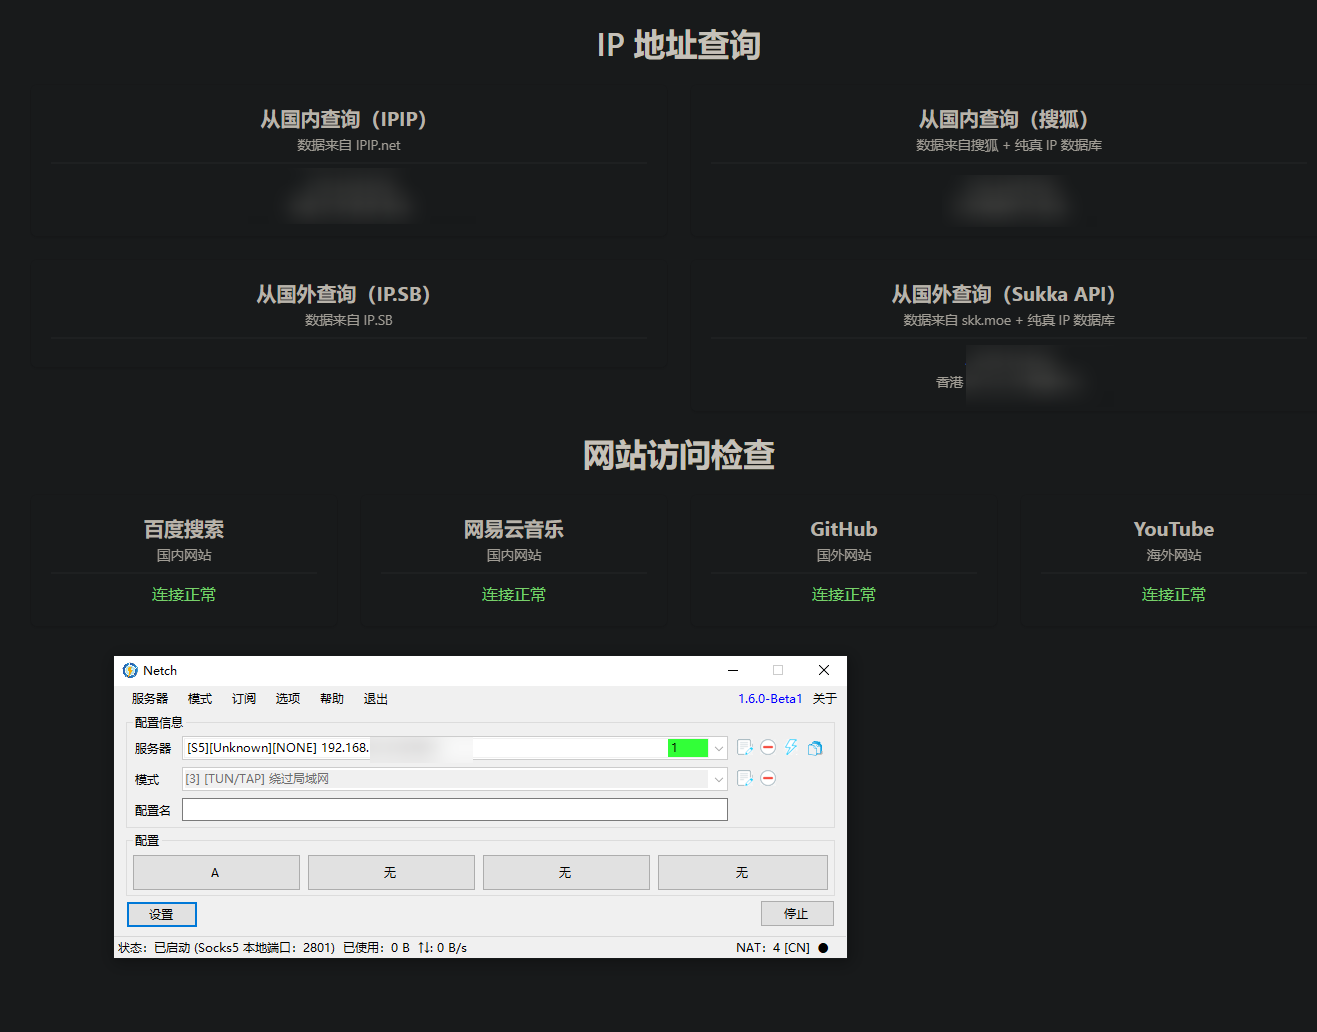Delete the selected server with red minus icon
Screen dimensions: 1317x1032
point(768,747)
